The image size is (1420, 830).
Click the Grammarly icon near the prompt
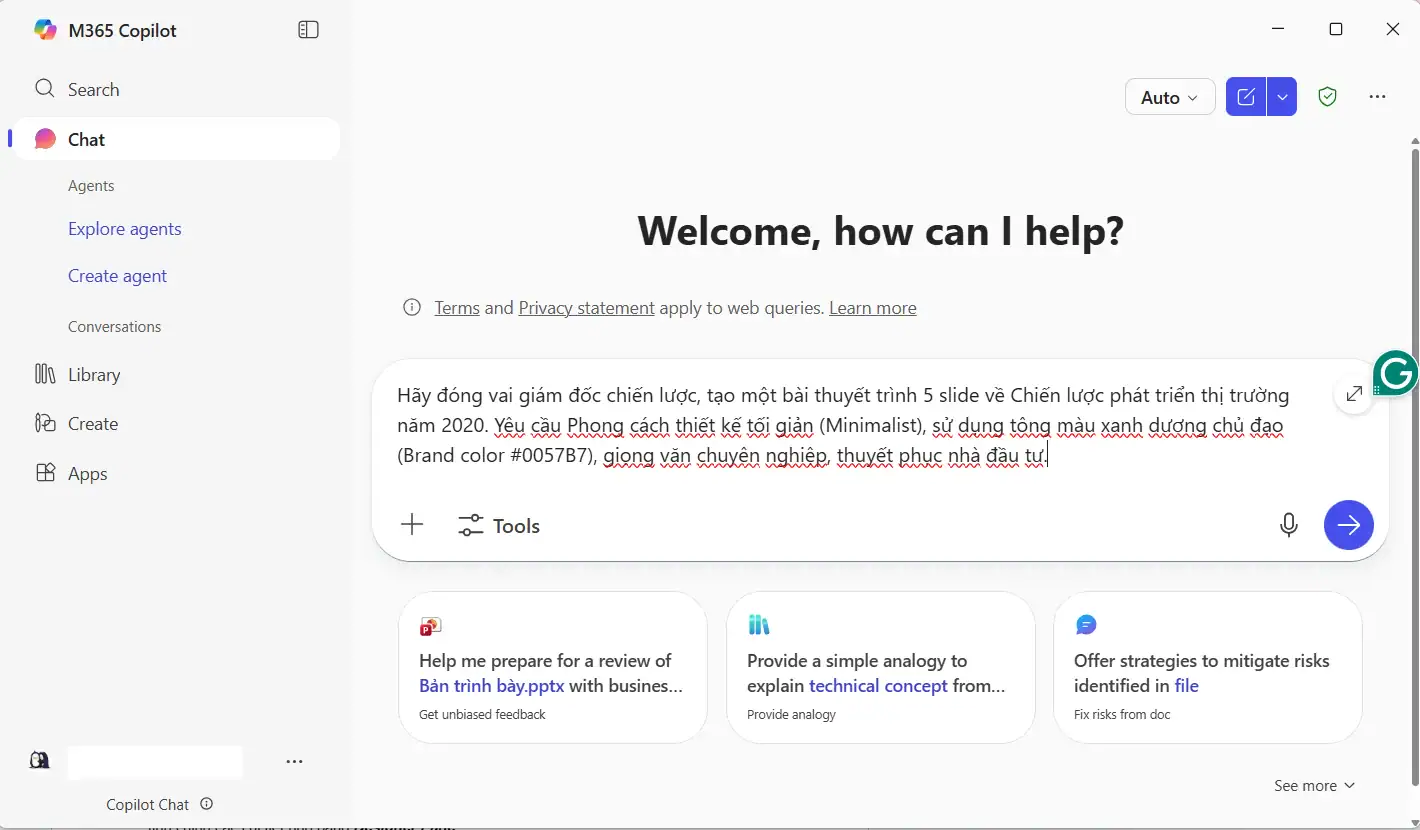pos(1397,373)
